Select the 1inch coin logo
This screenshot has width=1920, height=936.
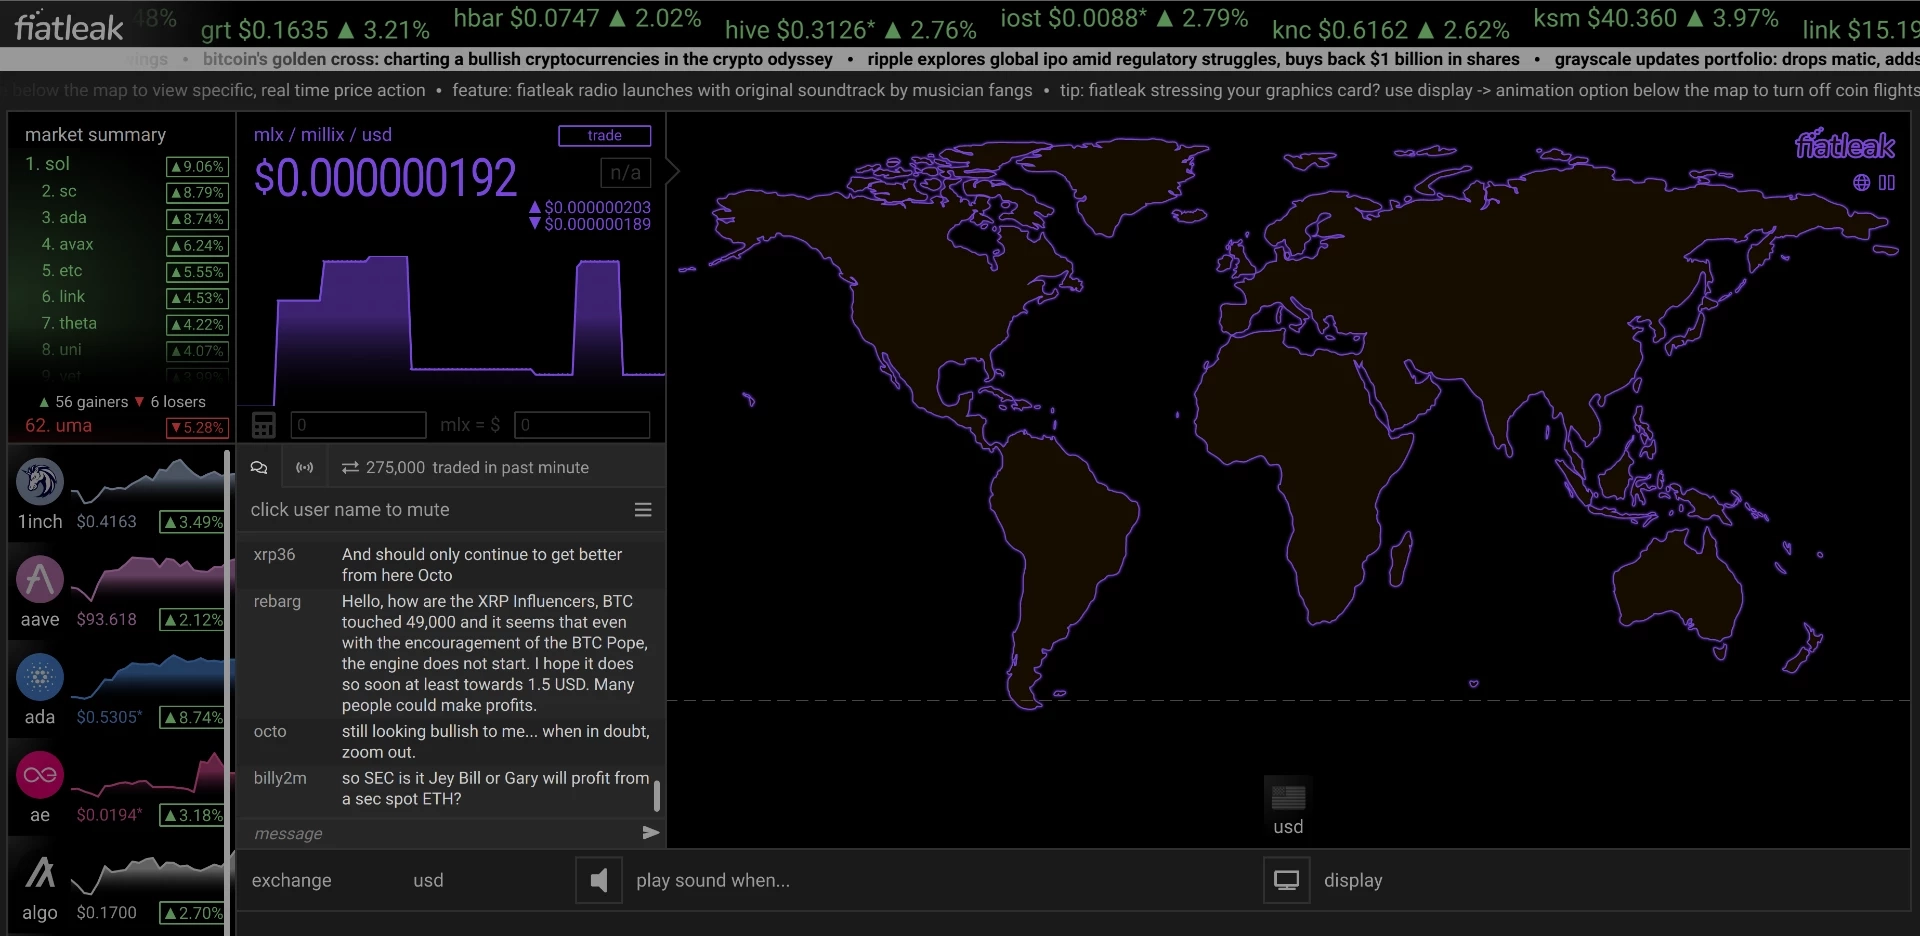coord(40,482)
